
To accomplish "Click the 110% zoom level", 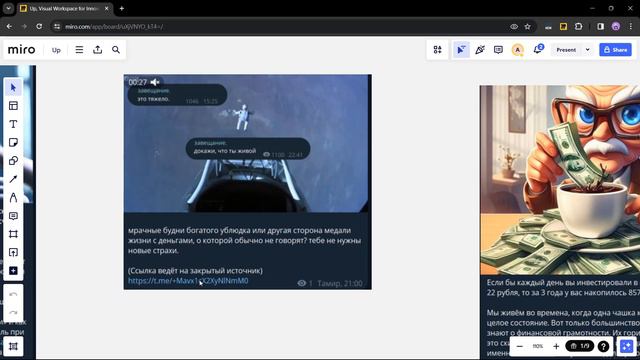I will pyautogui.click(x=538, y=346).
